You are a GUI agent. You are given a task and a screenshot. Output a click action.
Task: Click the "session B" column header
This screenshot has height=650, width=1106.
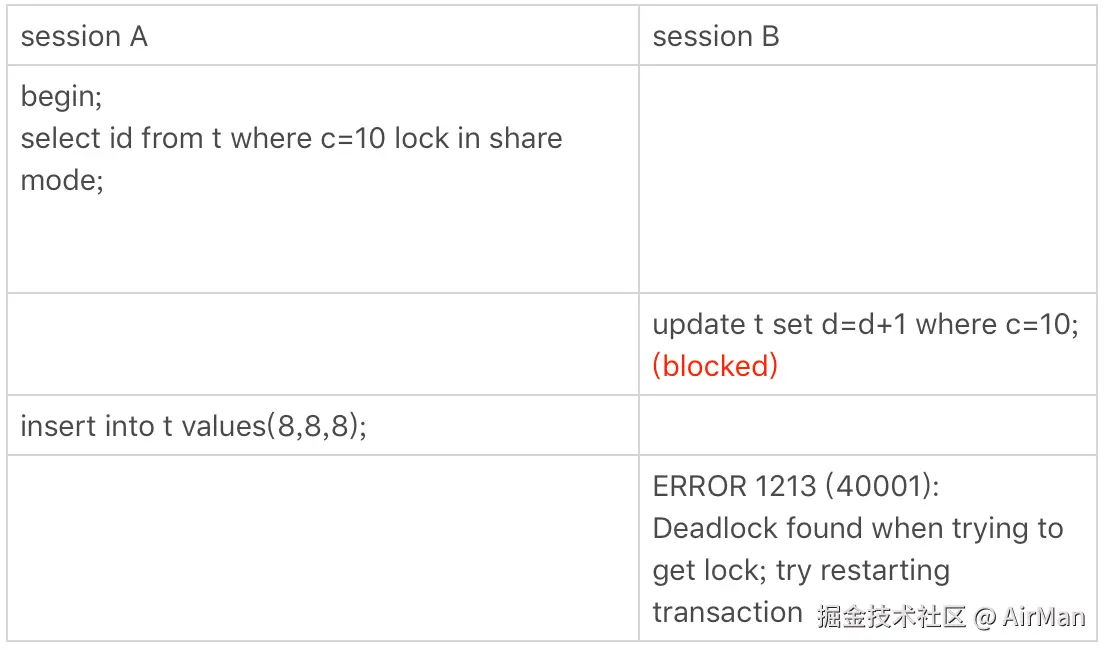tap(715, 37)
